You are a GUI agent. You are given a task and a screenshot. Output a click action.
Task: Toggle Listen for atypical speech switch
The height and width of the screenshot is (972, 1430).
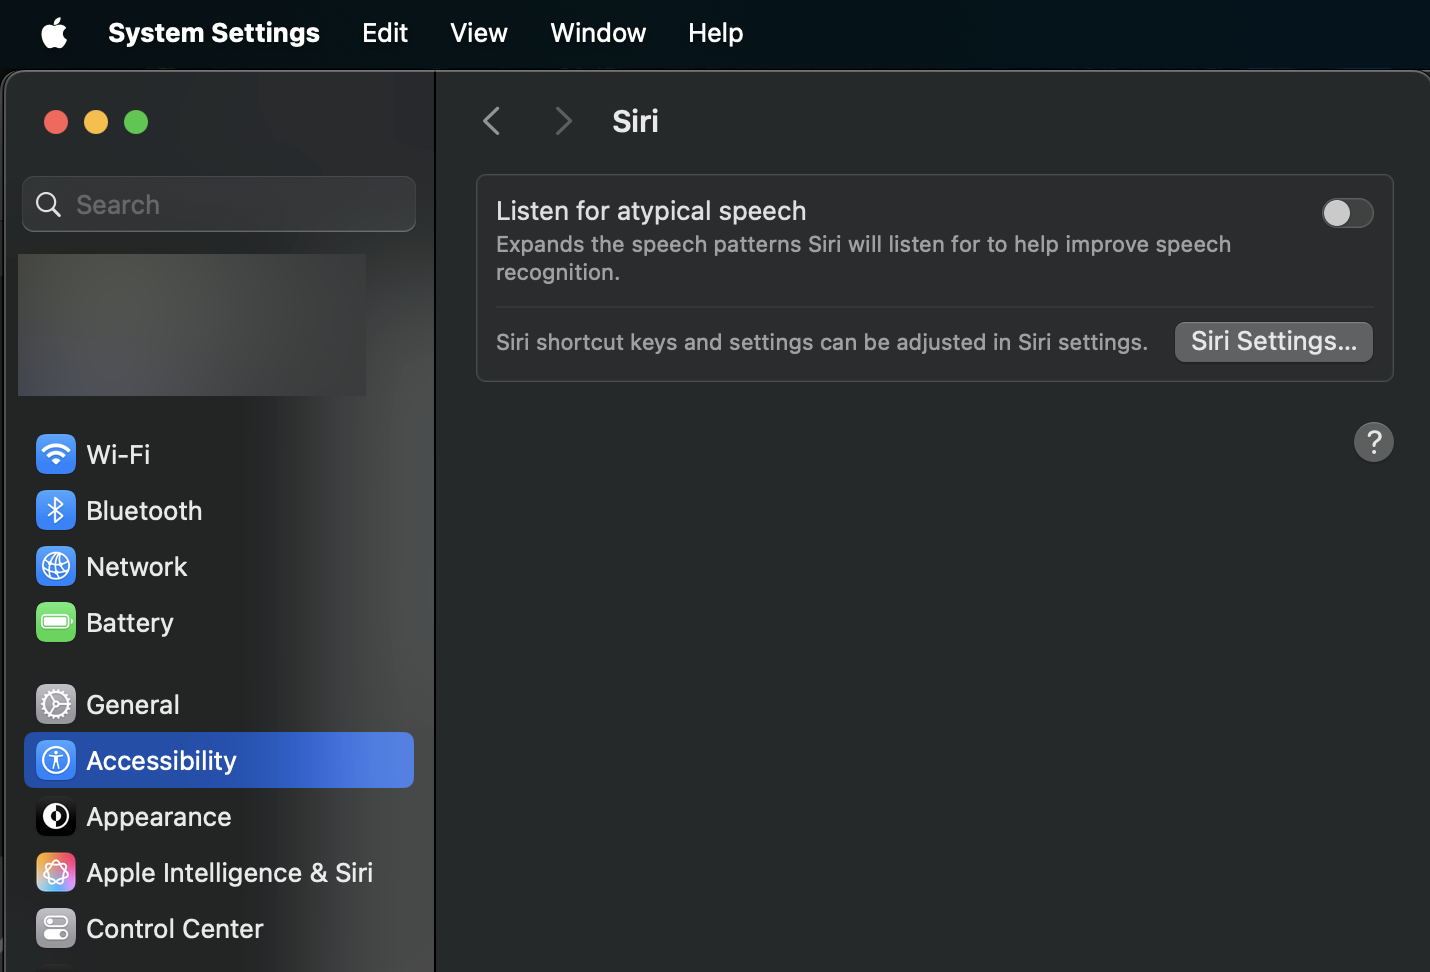point(1347,213)
